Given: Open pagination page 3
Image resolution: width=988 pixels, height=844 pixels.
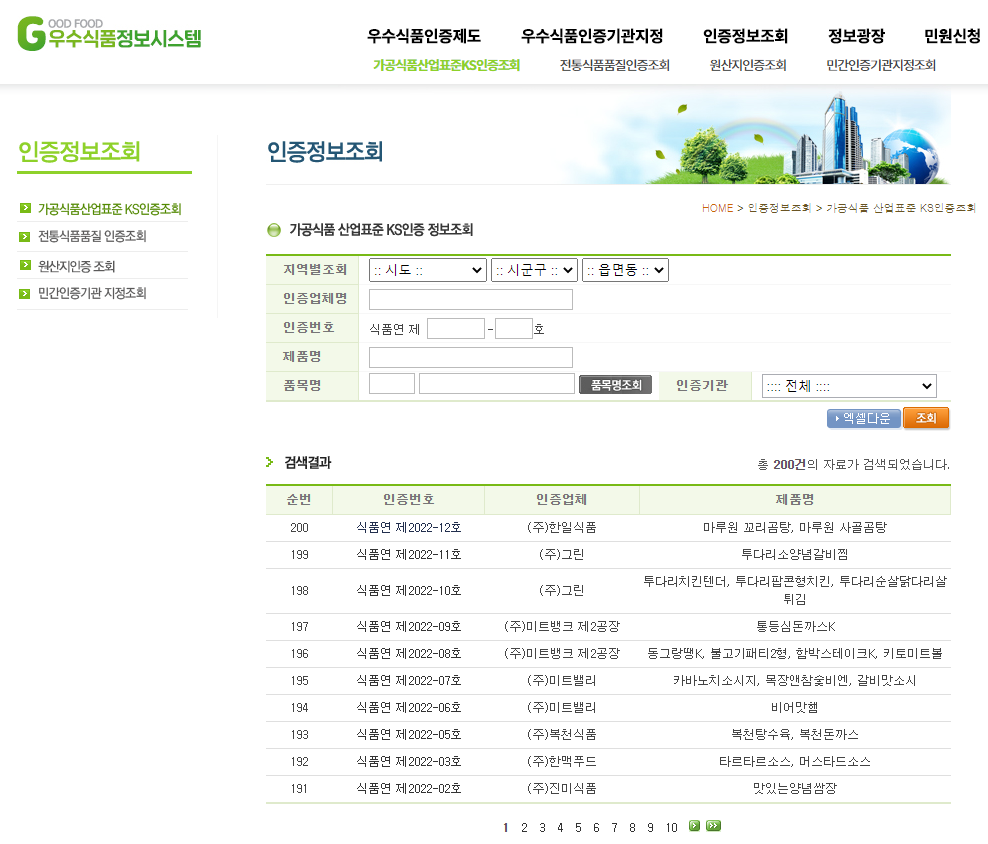Looking at the screenshot, I should pyautogui.click(x=542, y=826).
